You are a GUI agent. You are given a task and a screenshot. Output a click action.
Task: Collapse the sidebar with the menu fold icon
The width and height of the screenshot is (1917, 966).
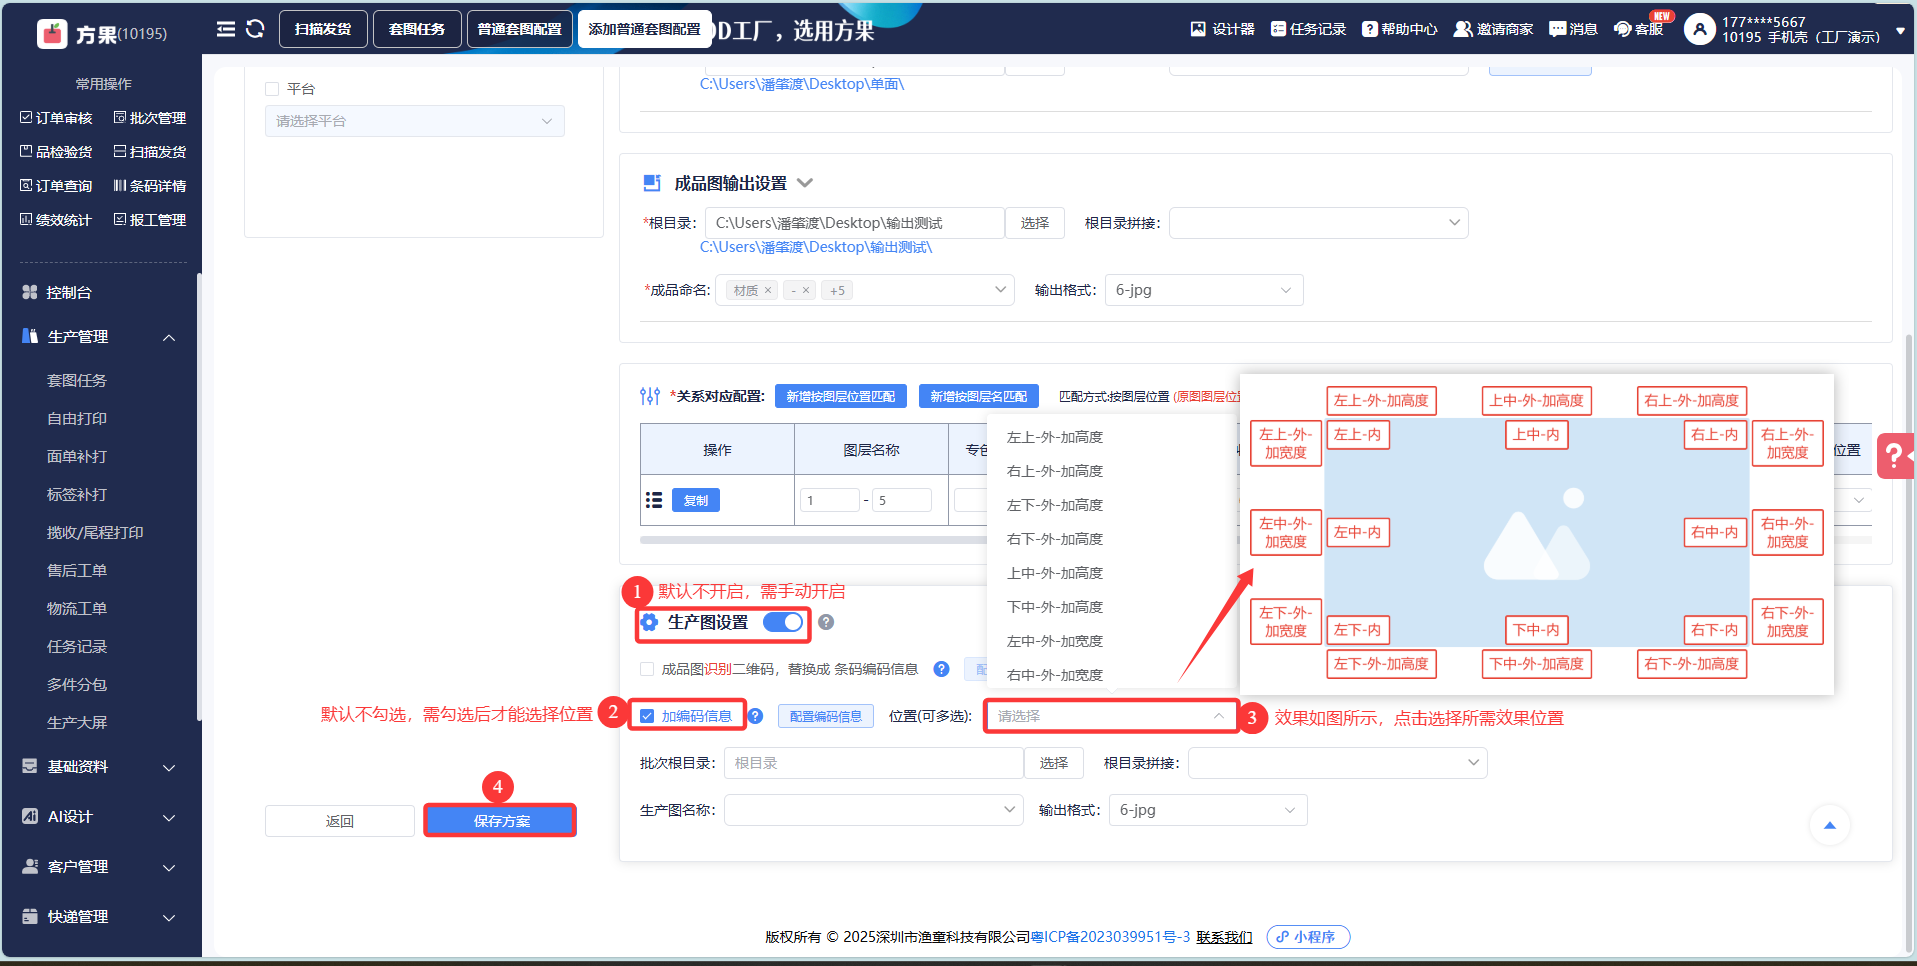226,29
